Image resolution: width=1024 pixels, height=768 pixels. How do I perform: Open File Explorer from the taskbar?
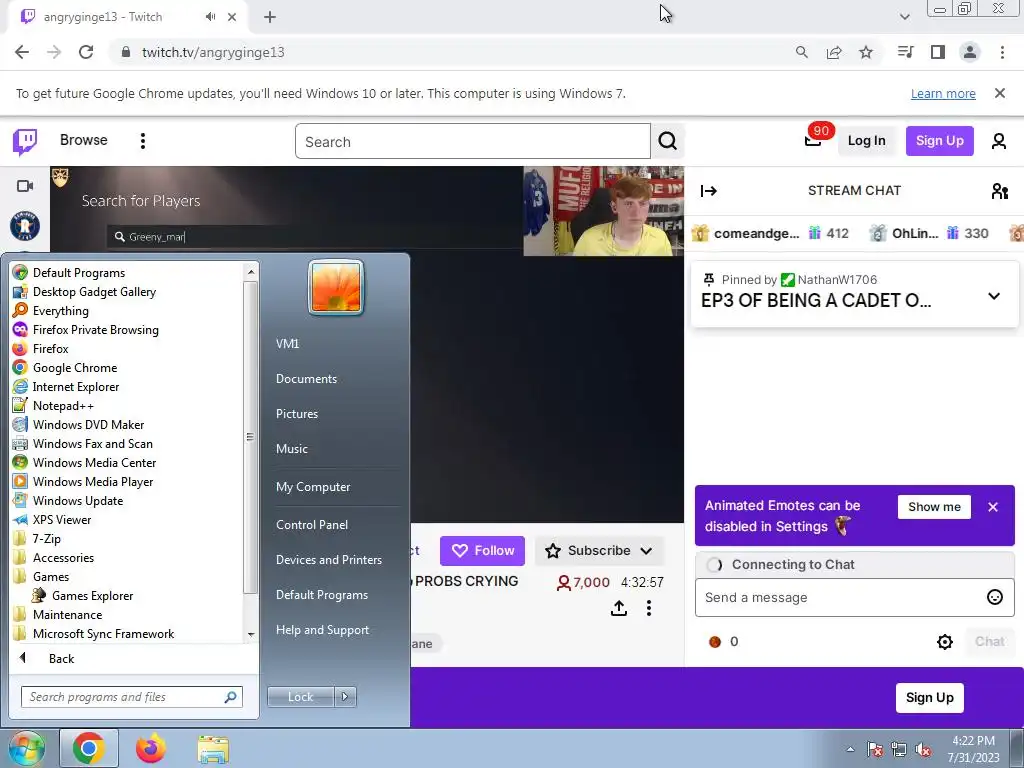point(213,749)
